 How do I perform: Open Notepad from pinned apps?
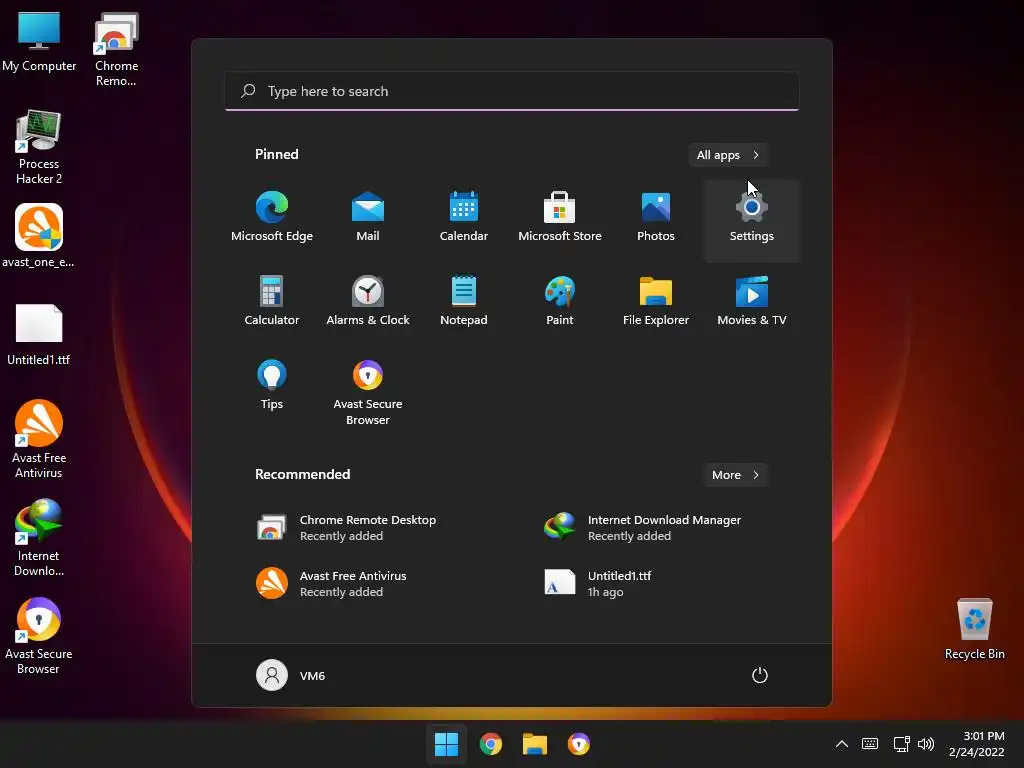[464, 302]
